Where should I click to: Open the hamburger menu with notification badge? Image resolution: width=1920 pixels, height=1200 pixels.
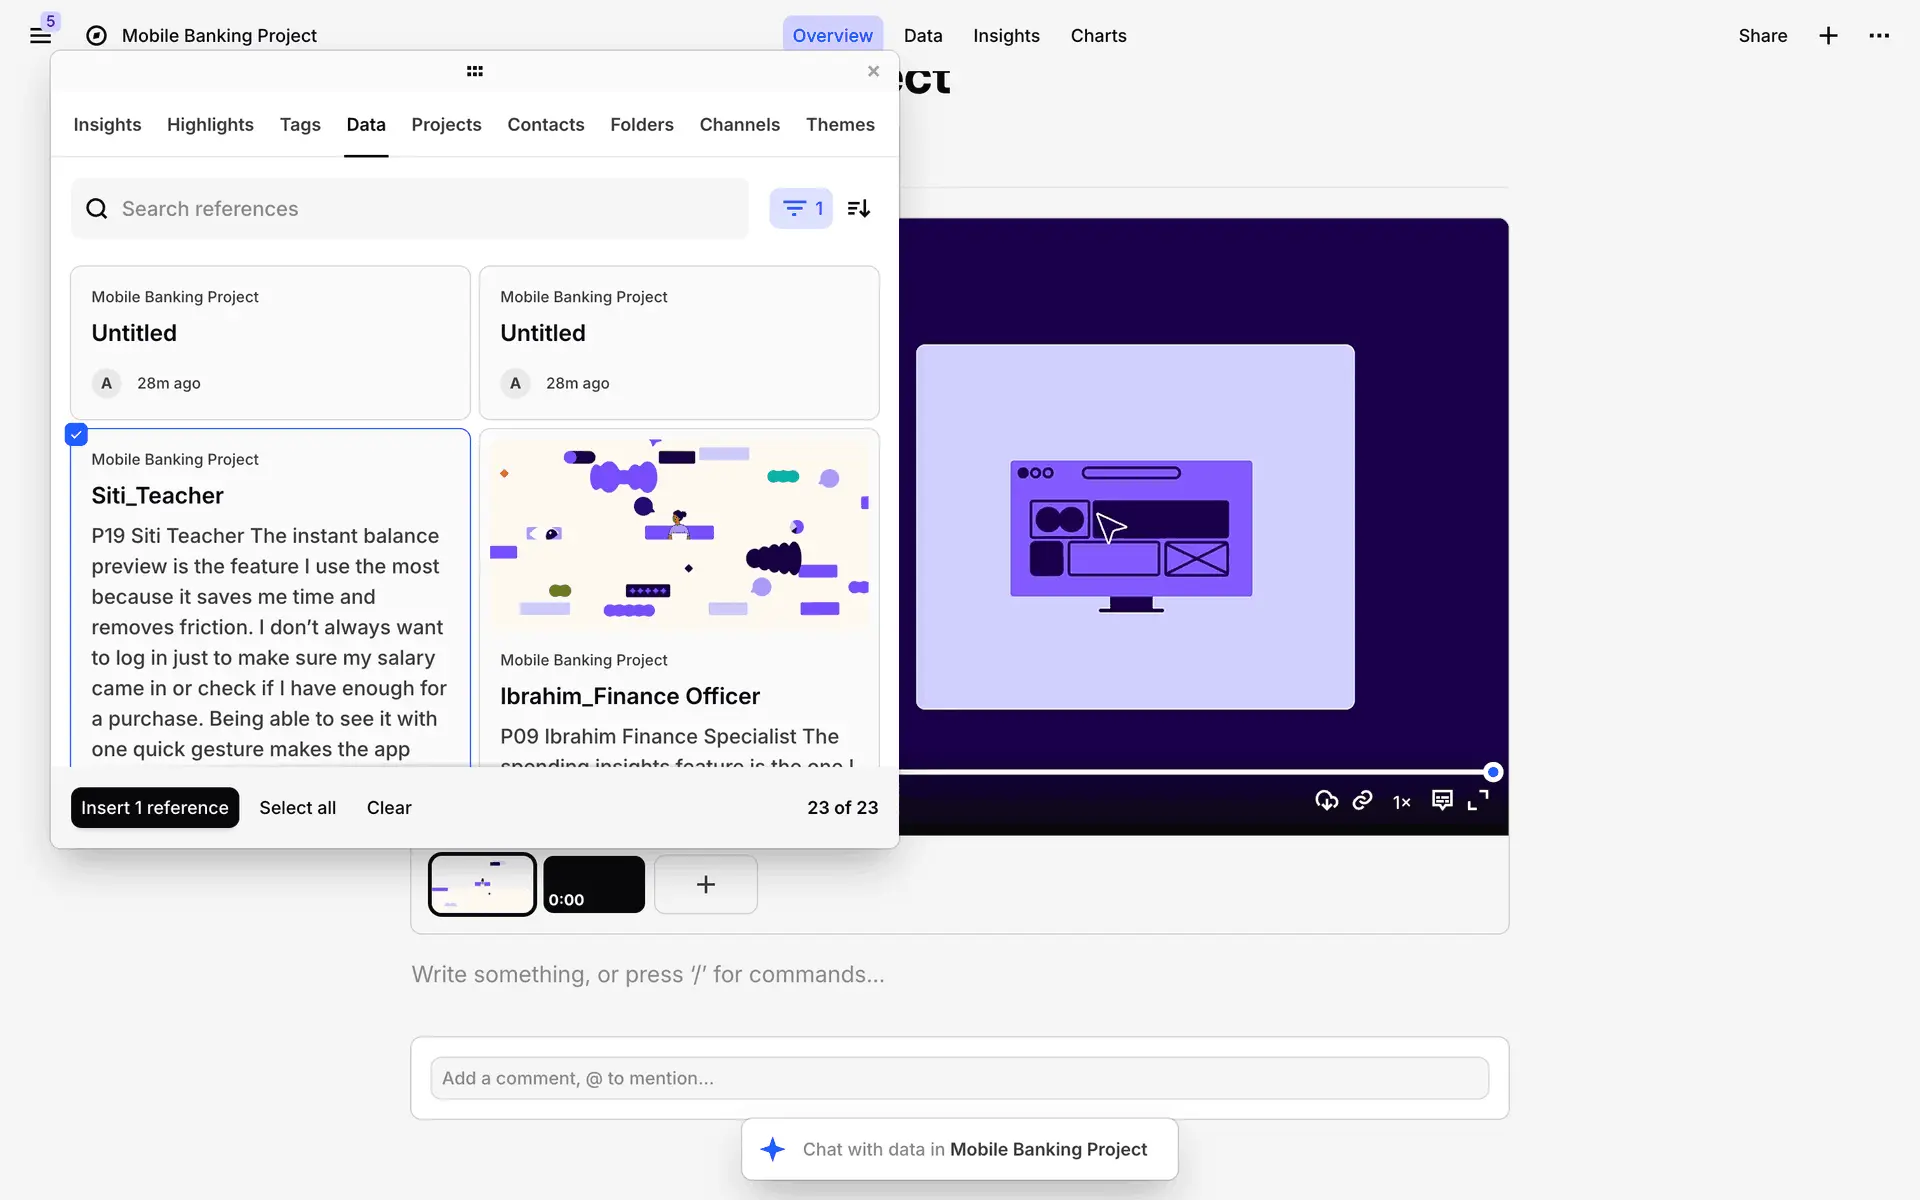40,36
